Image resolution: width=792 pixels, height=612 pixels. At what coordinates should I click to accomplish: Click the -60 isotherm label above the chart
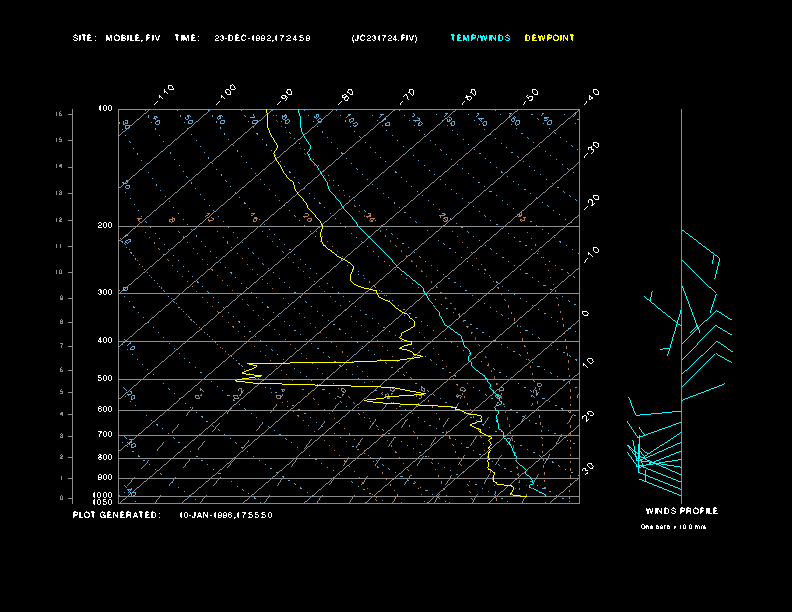pyautogui.click(x=469, y=96)
